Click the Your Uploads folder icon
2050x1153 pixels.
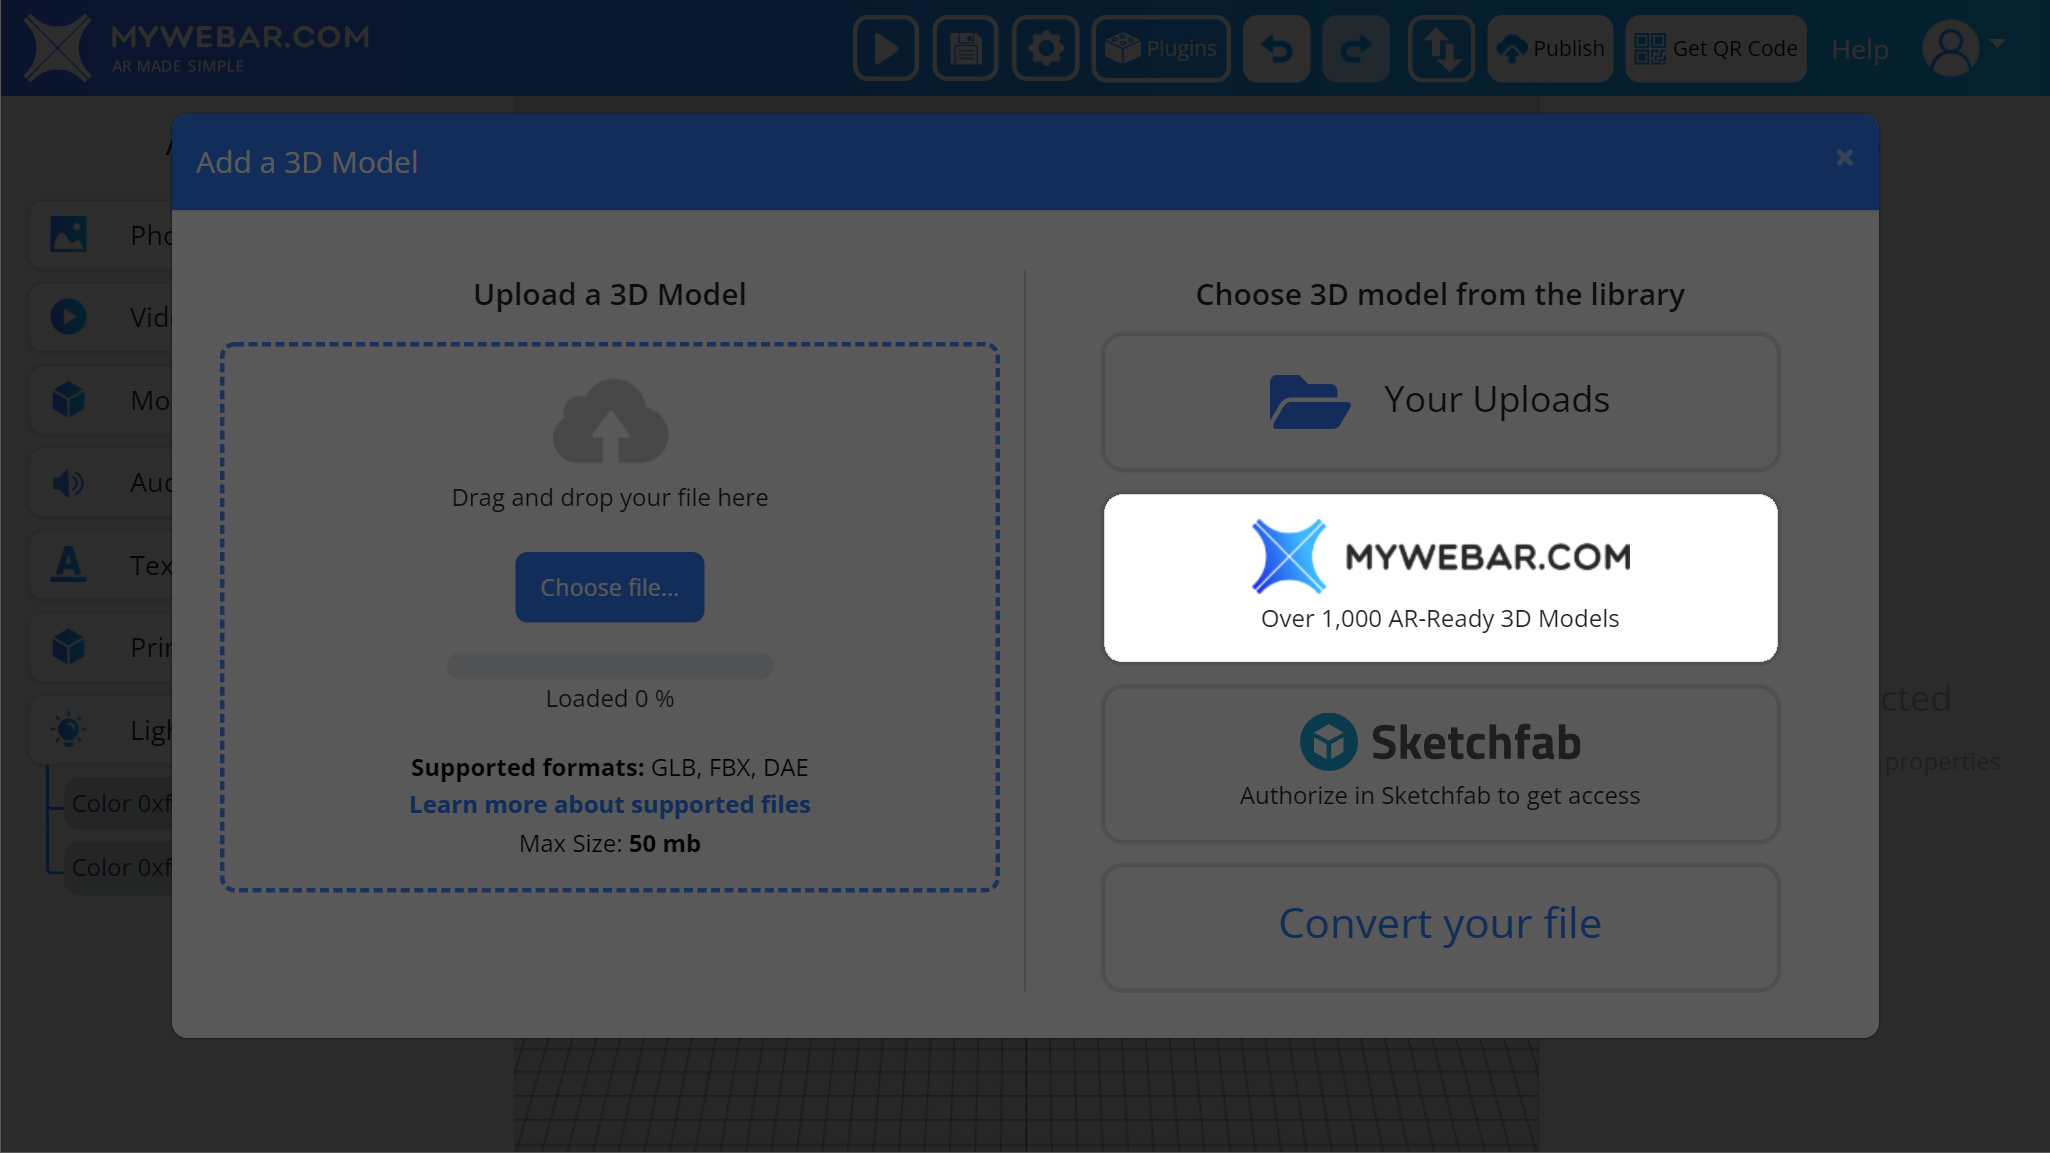[x=1309, y=401]
